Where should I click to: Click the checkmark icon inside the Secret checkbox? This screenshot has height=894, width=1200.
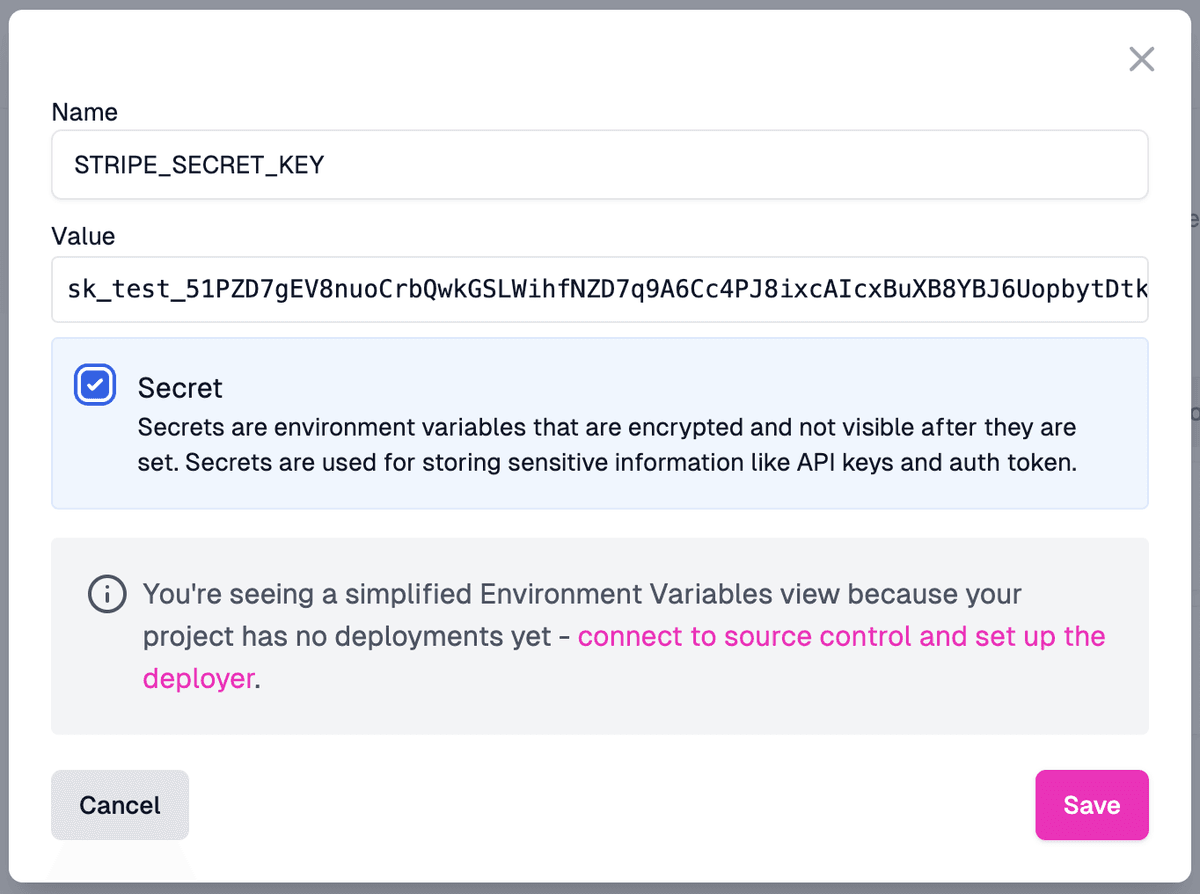[94, 384]
